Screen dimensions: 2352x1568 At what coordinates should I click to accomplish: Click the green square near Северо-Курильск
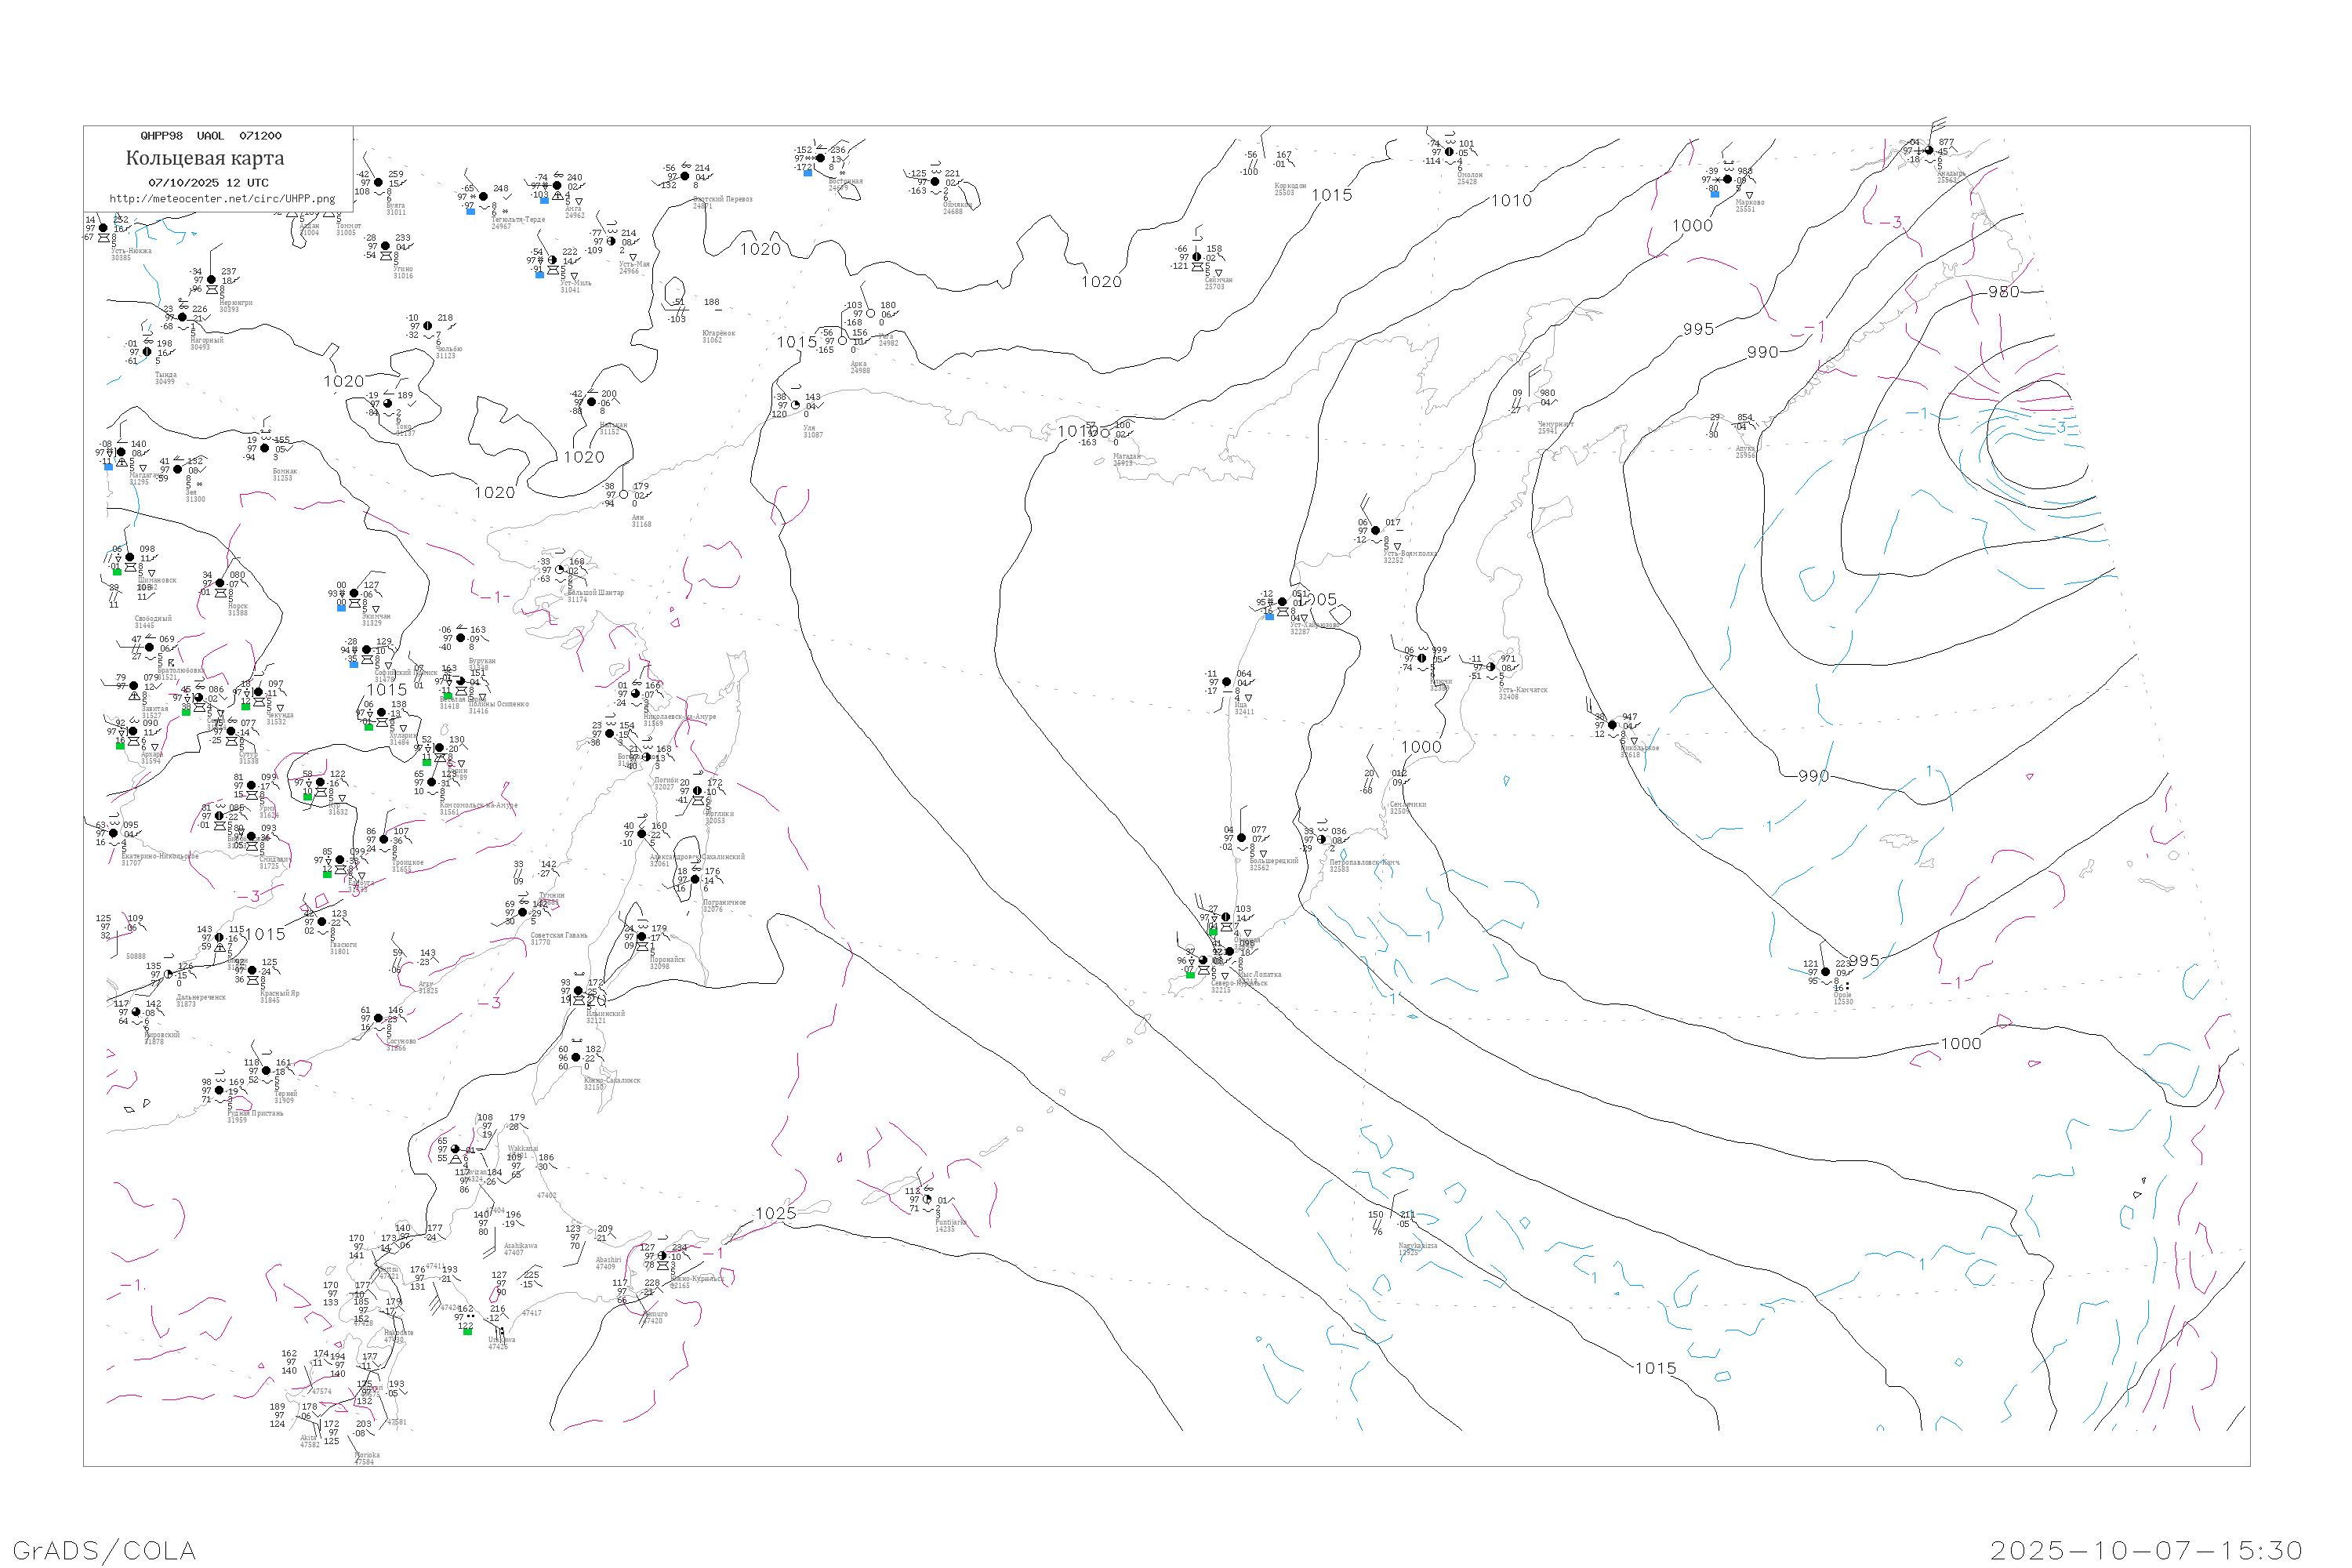point(1190,975)
